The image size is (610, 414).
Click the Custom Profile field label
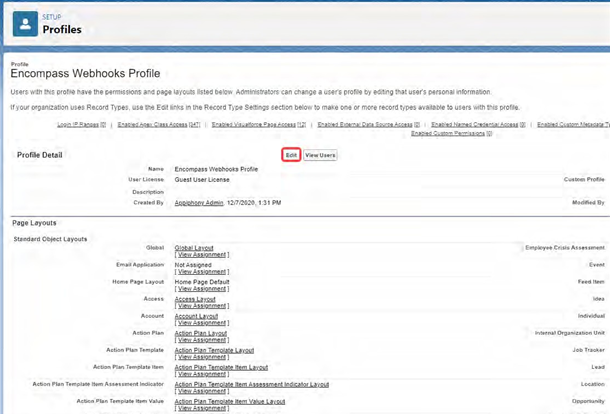click(584, 180)
